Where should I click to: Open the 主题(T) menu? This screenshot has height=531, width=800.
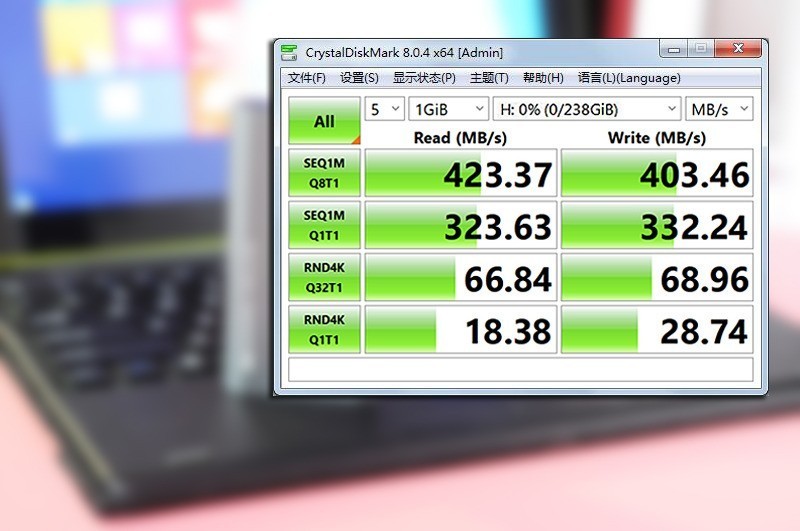tap(489, 78)
